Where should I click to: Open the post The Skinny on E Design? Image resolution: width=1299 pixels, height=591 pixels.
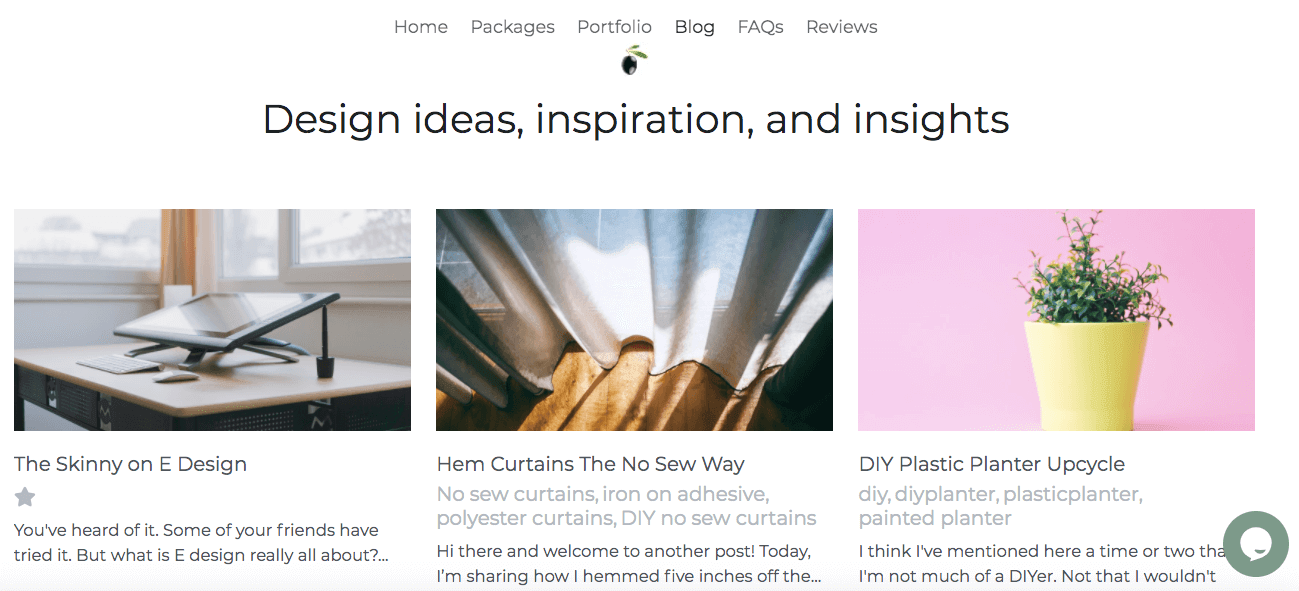tap(130, 464)
